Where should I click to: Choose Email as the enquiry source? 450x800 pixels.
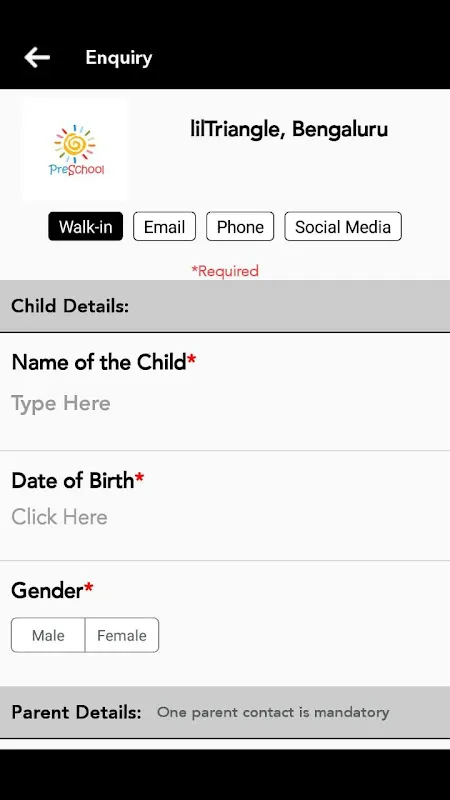point(164,227)
